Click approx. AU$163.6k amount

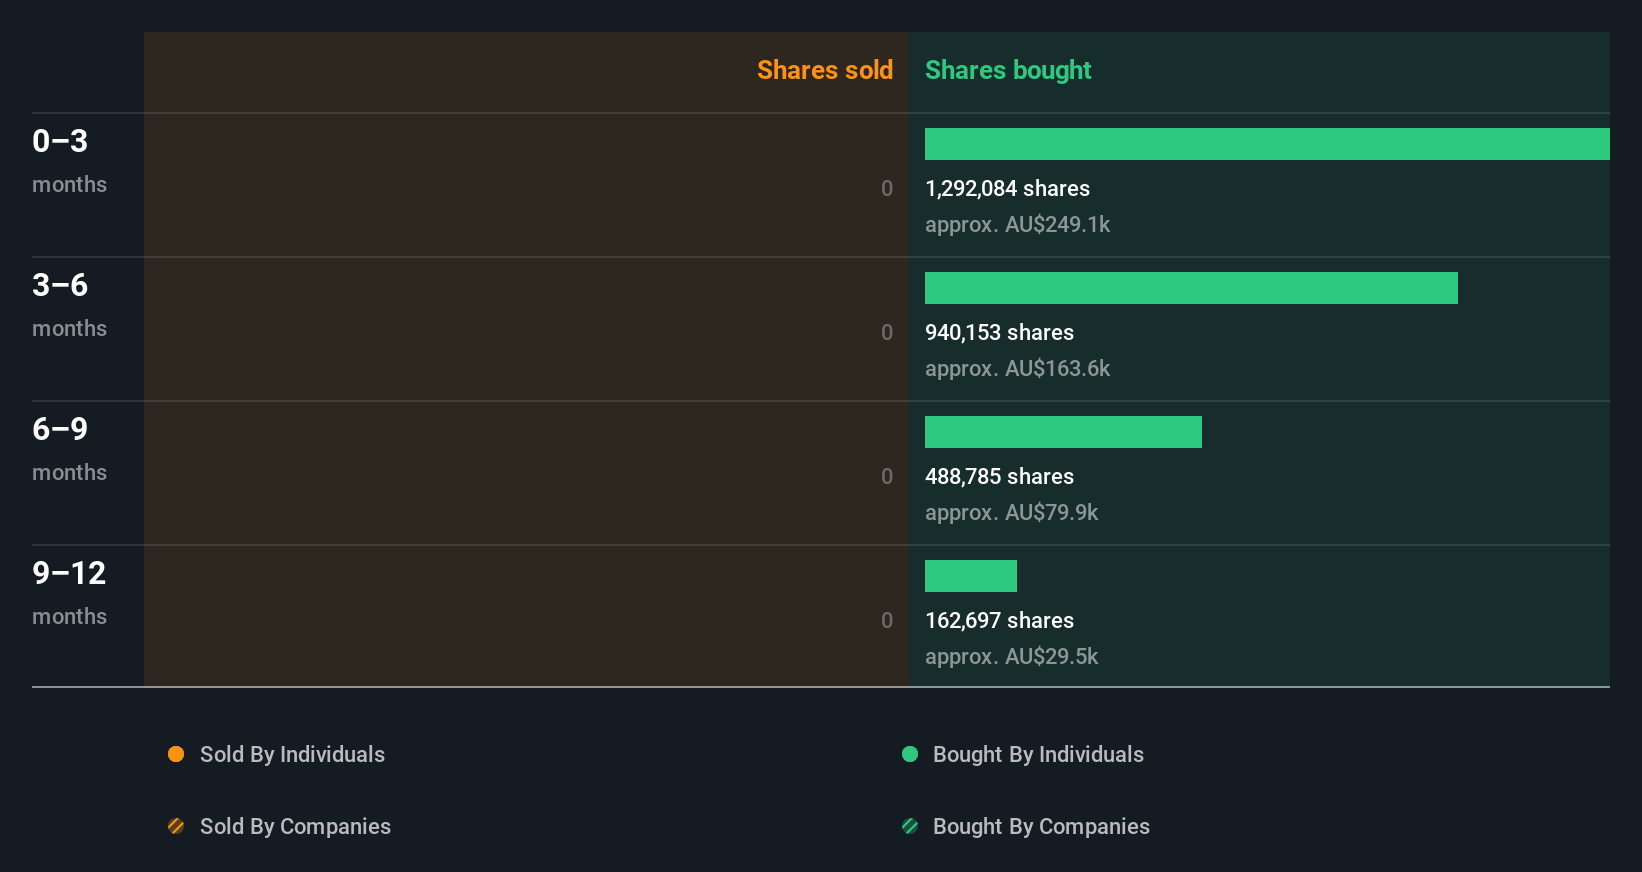pos(1017,369)
